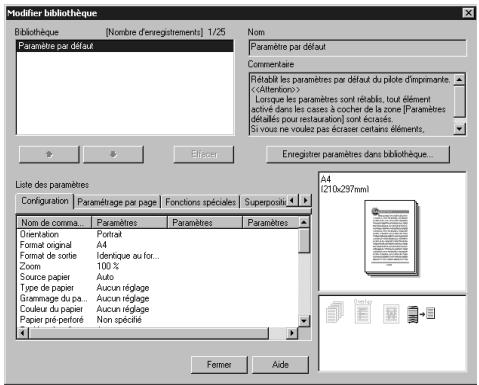This screenshot has height=385, width=479.
Task: Select the Grammage du pa... row
Action: point(157,298)
